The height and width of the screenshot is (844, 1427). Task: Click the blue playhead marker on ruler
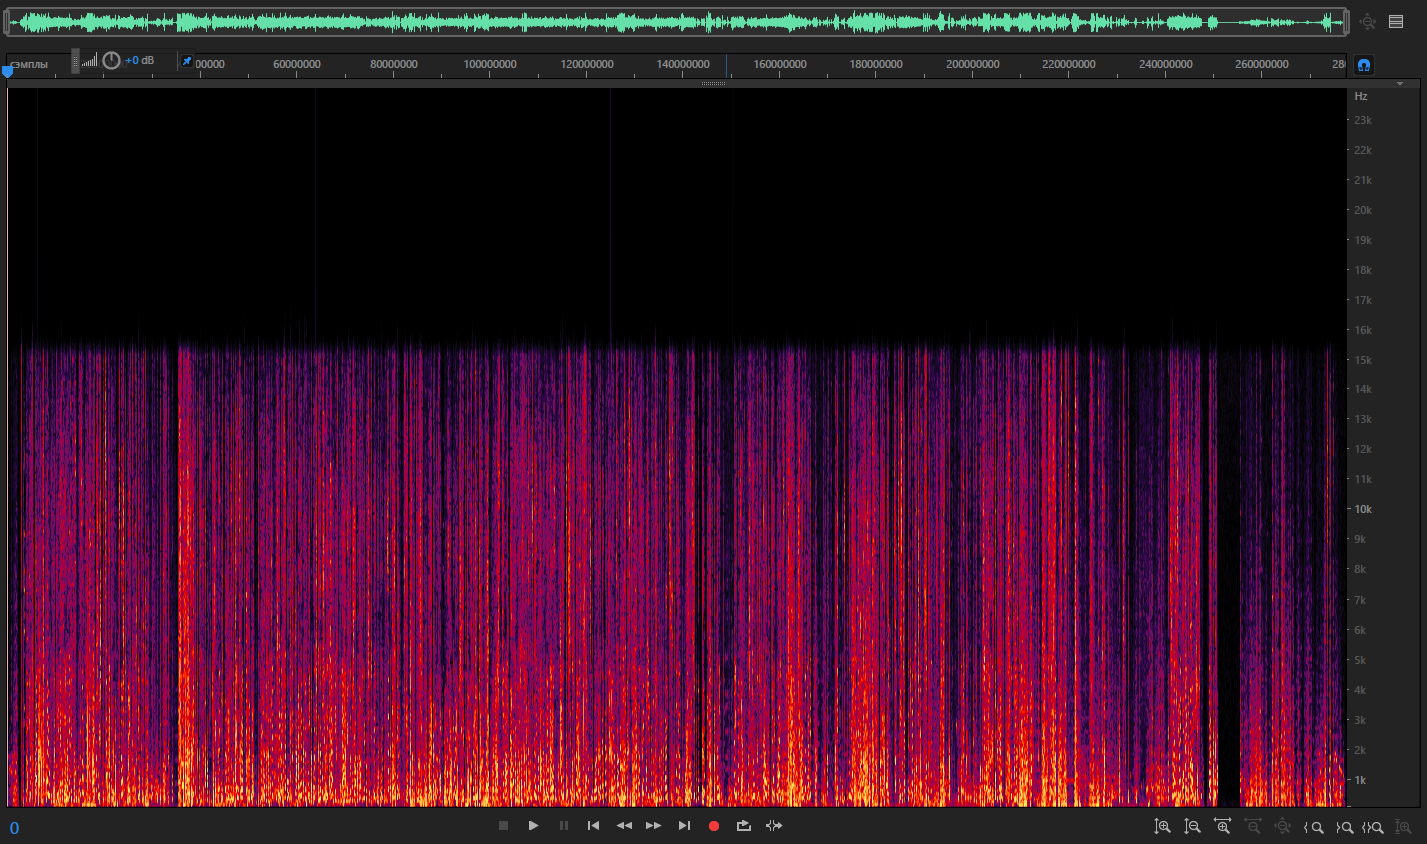pyautogui.click(x=8, y=71)
